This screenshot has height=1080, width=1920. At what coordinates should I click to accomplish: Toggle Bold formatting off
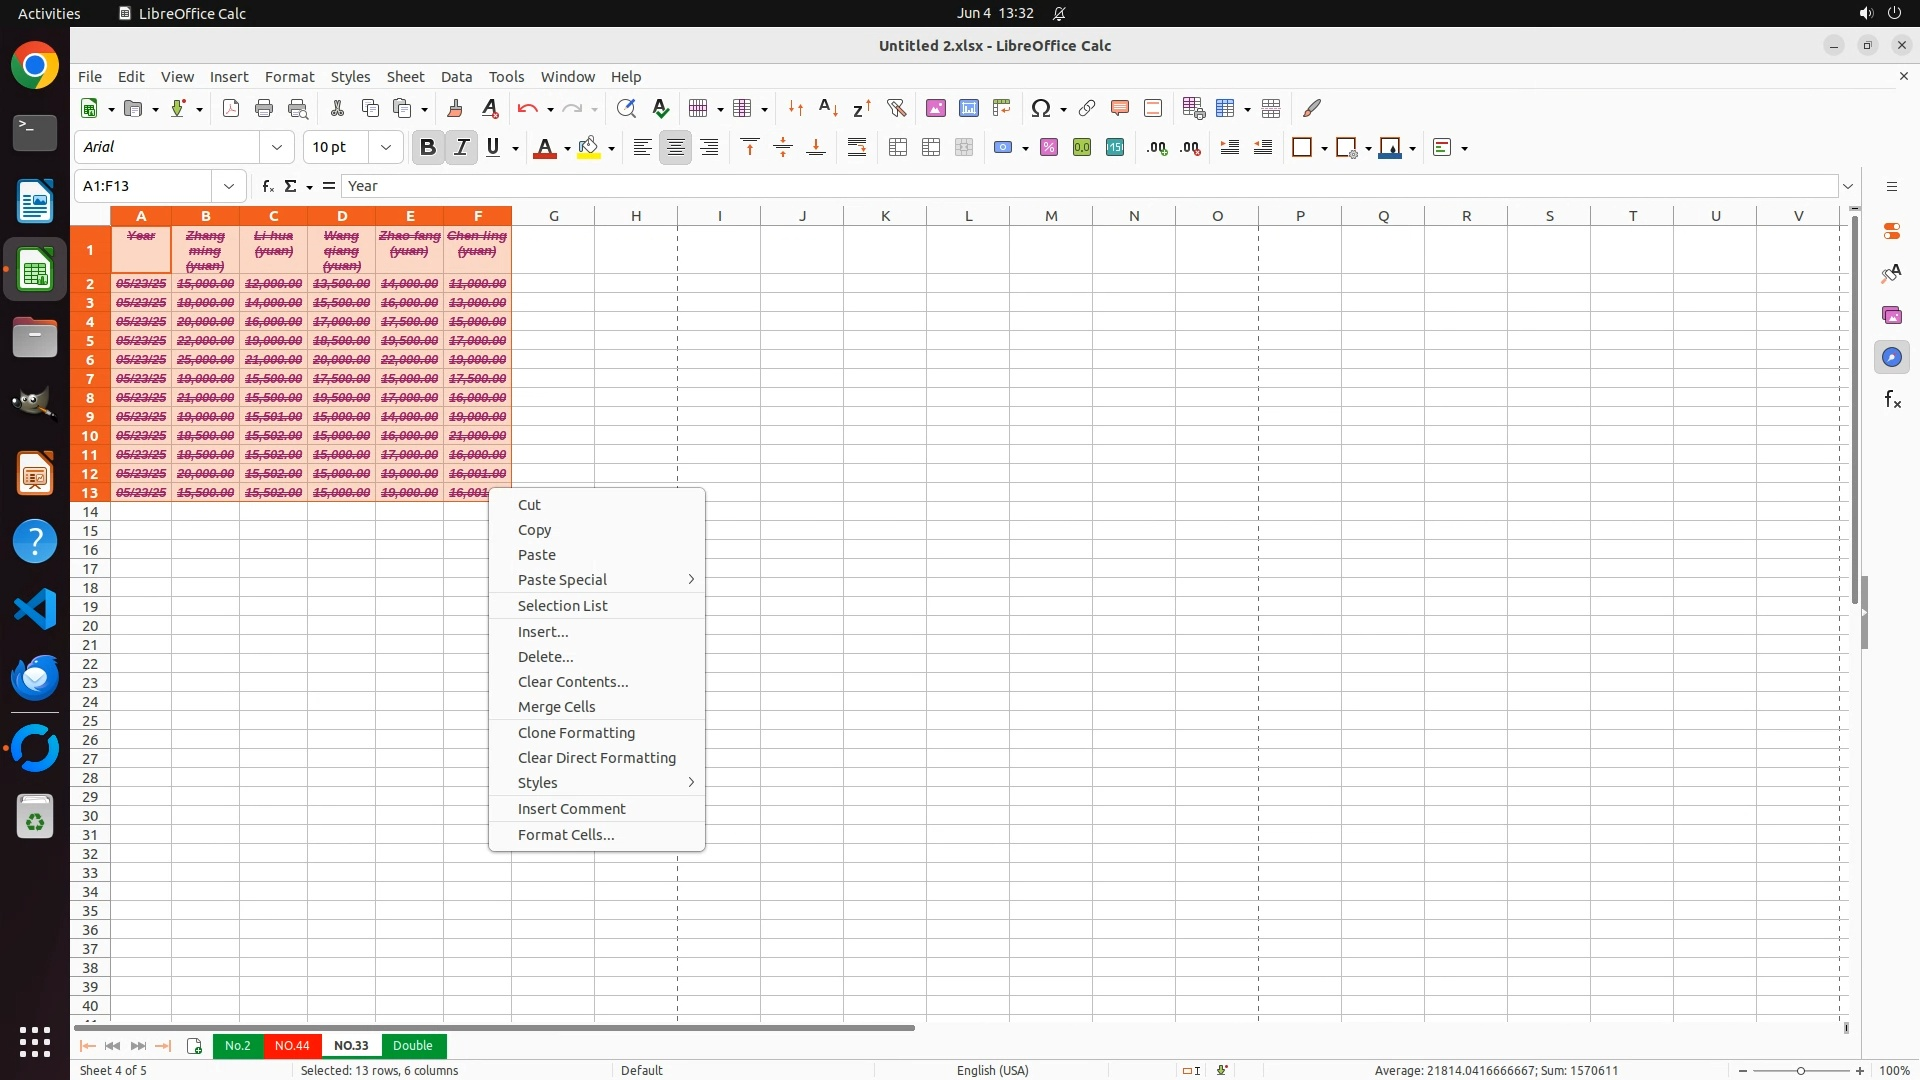point(428,148)
